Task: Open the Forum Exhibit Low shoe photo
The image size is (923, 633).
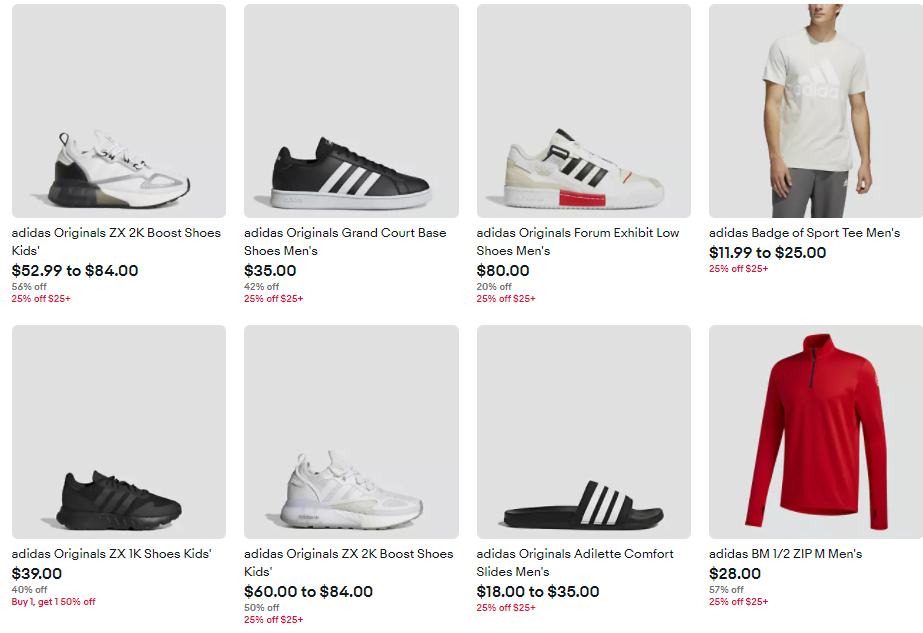Action: [x=583, y=111]
